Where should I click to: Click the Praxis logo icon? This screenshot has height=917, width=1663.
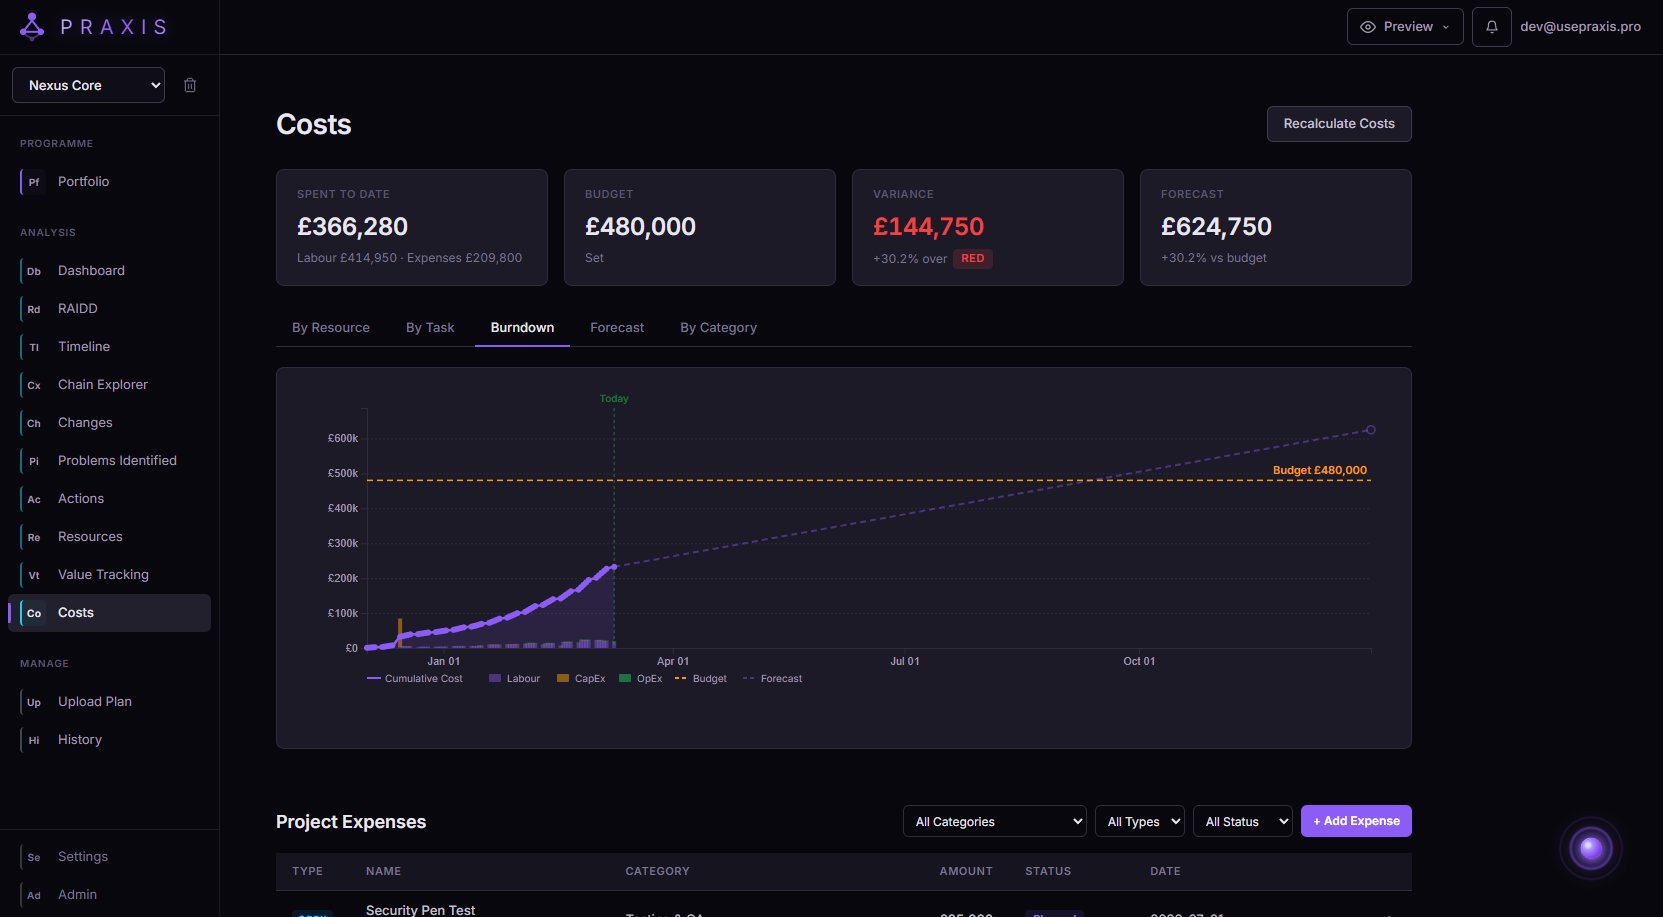pyautogui.click(x=32, y=27)
